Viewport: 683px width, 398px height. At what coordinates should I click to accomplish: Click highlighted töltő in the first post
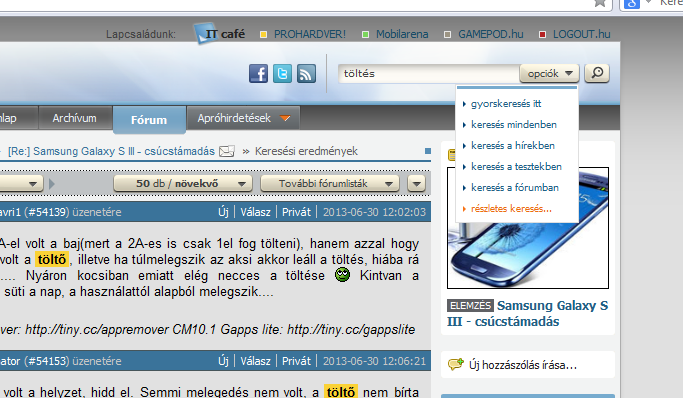[x=52, y=260]
